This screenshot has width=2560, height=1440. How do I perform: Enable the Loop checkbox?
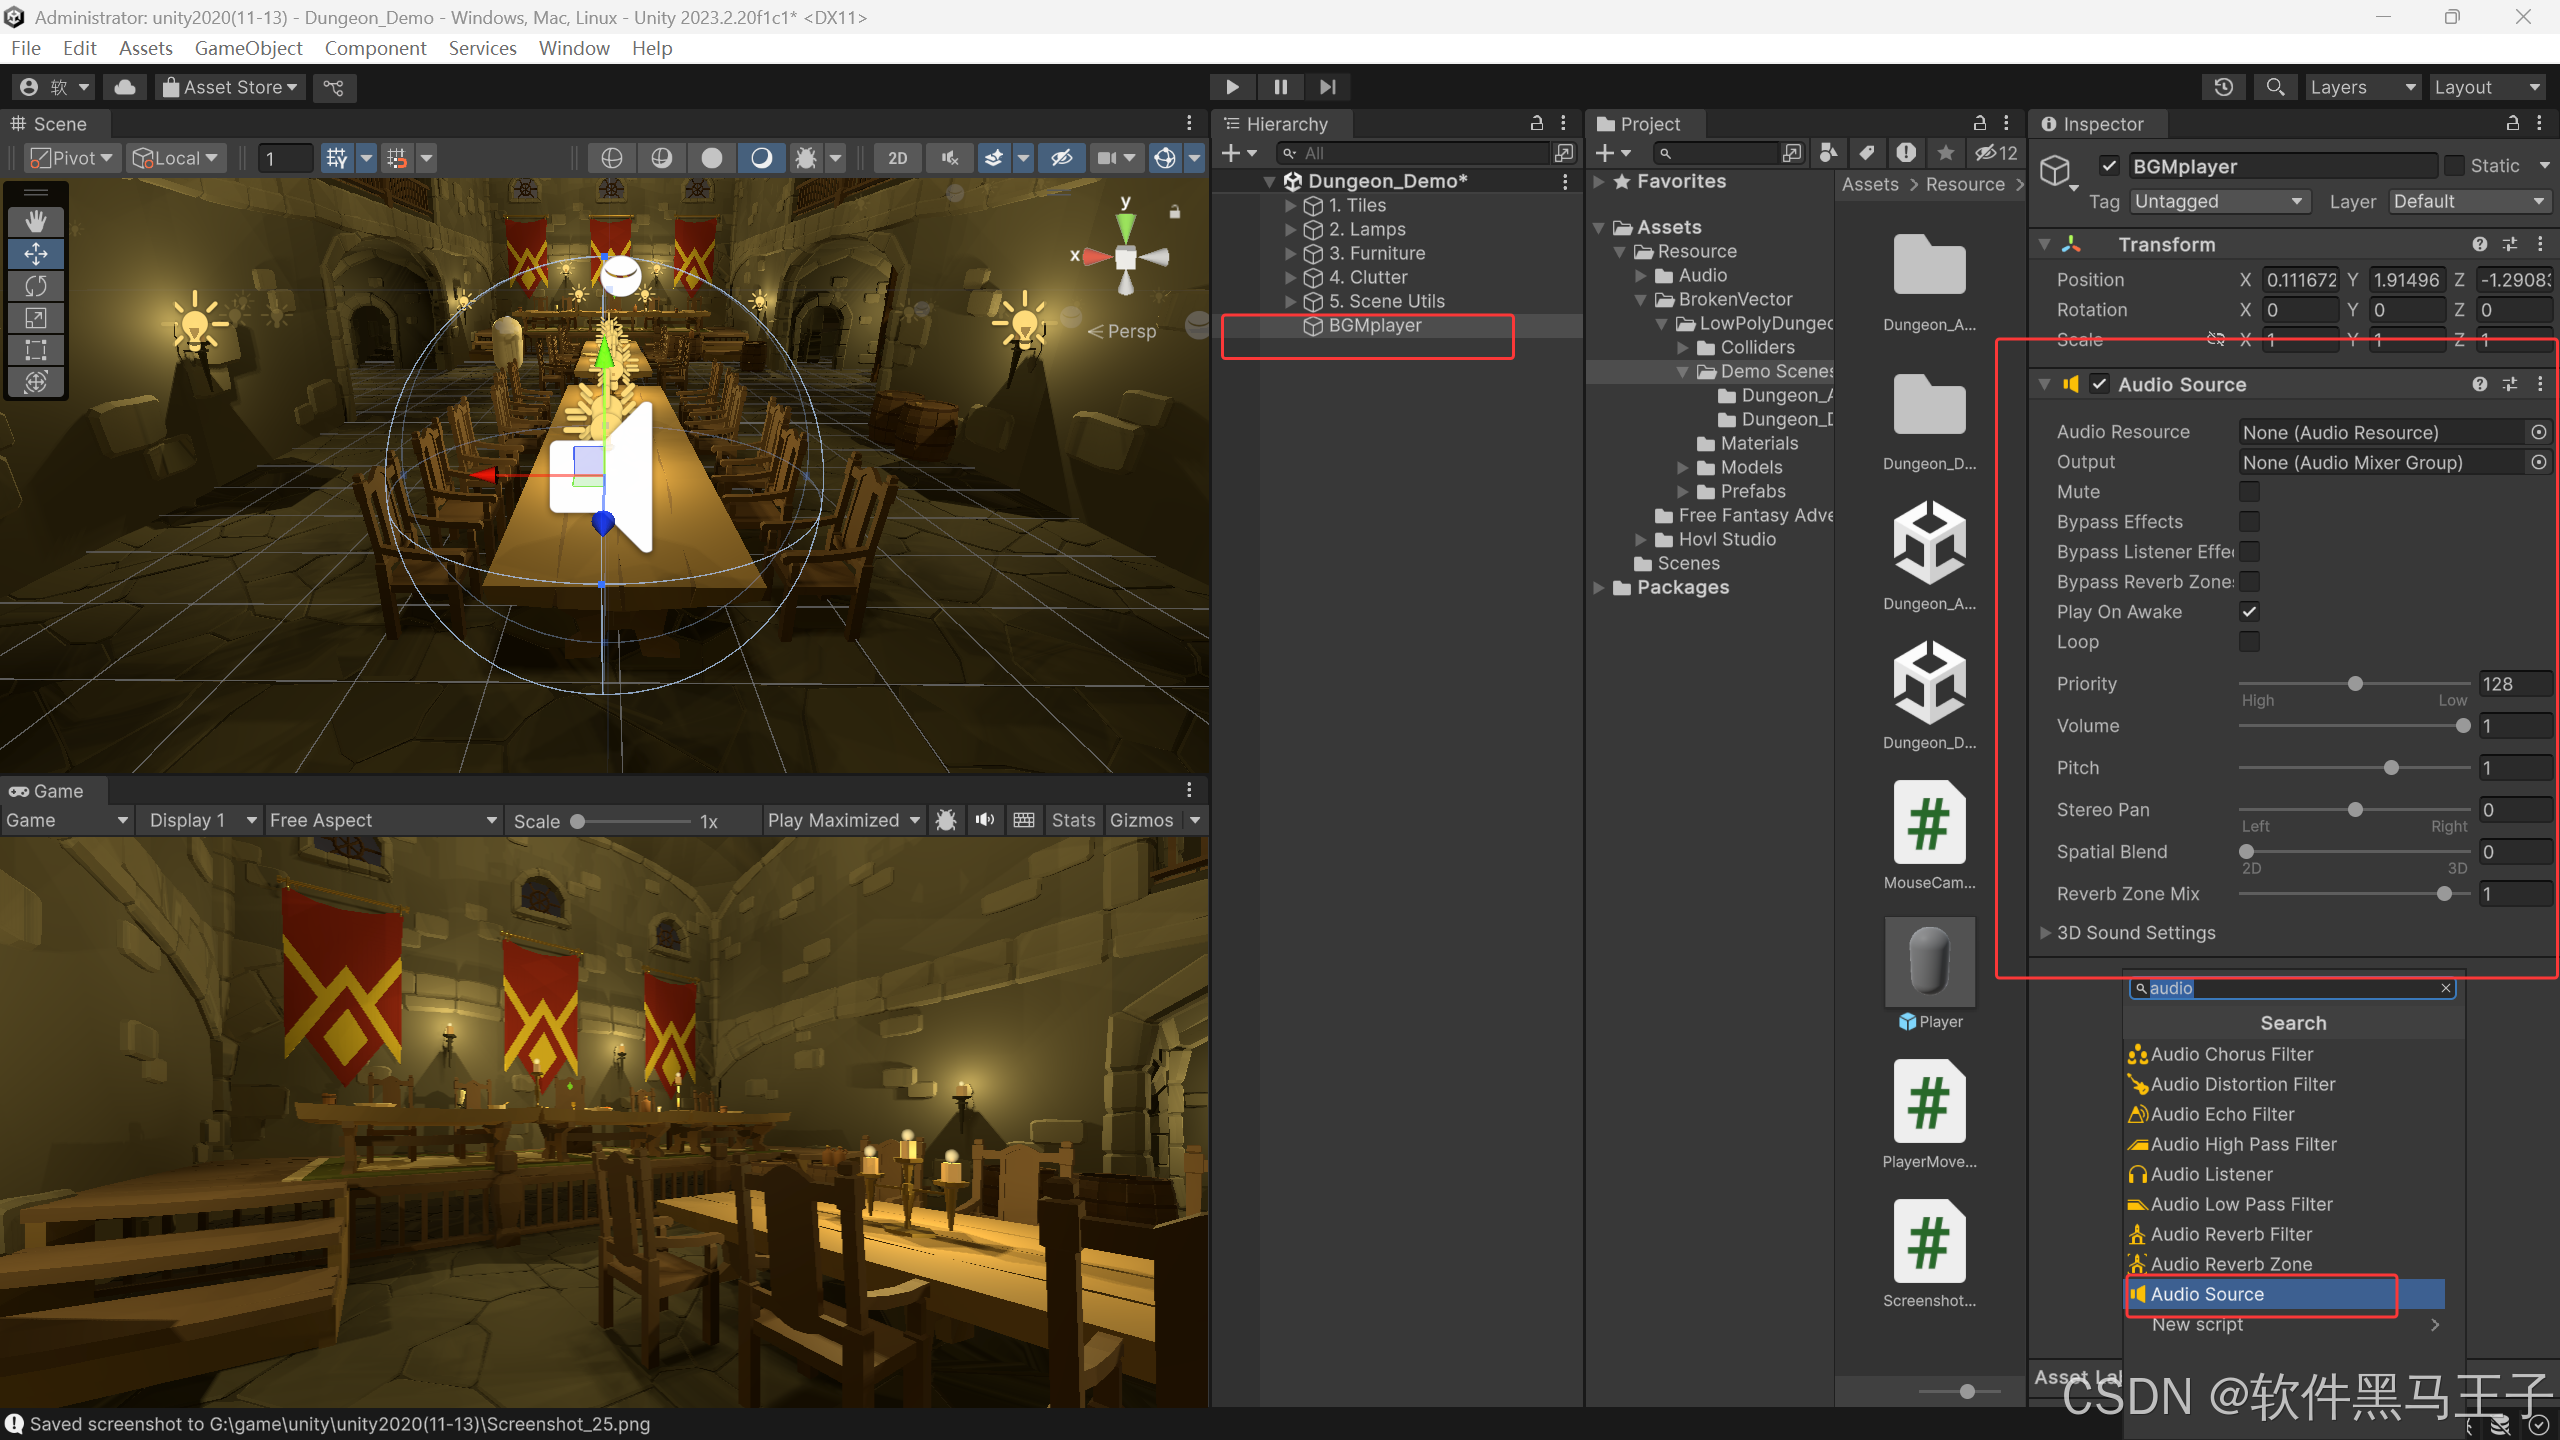2249,642
